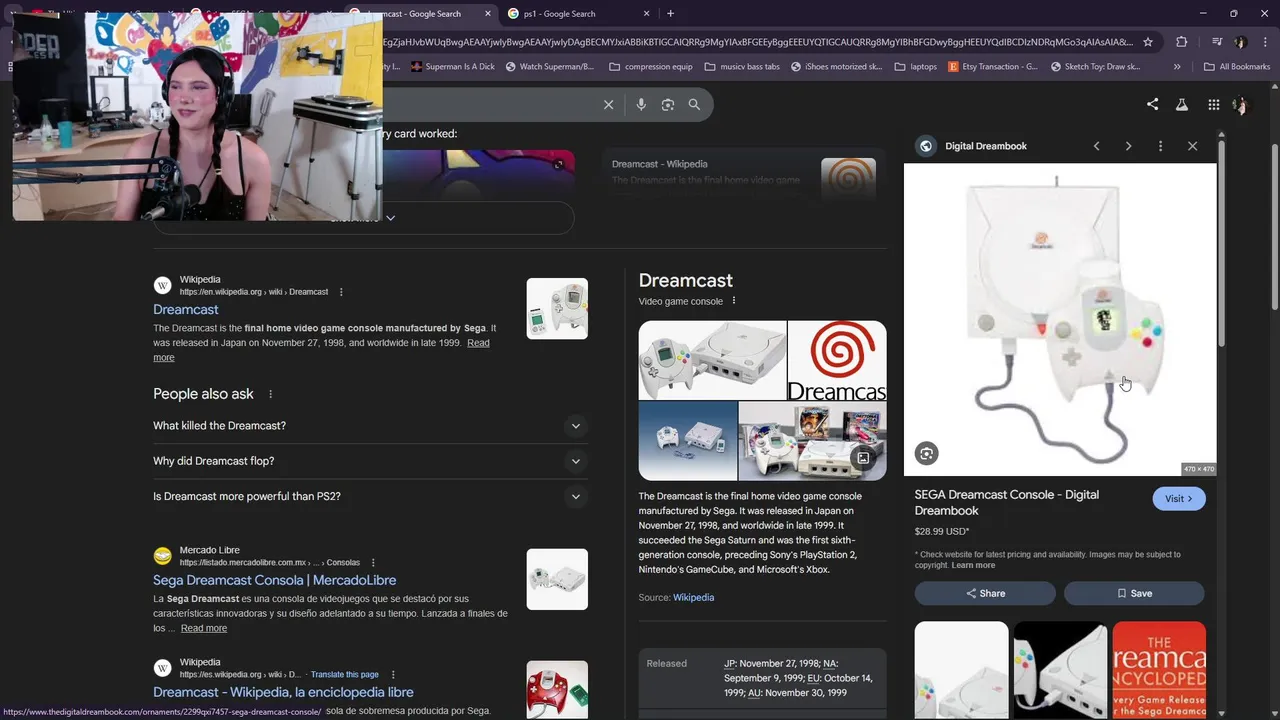Image resolution: width=1280 pixels, height=720 pixels.
Task: Click 'Translate this page' link
Action: (x=345, y=675)
